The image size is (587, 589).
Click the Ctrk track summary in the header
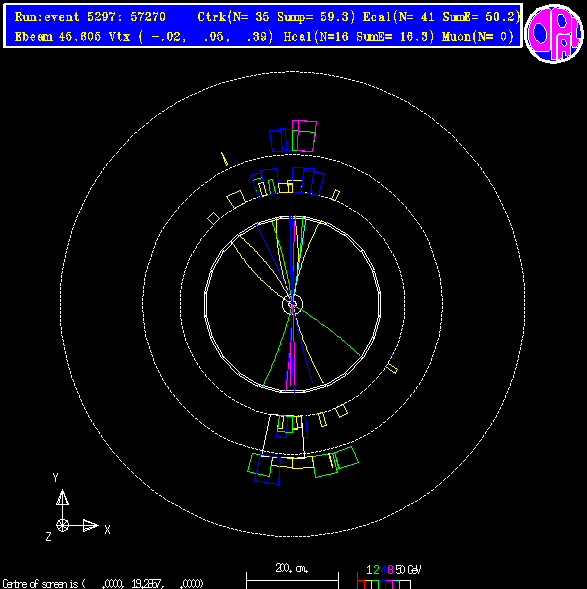tap(276, 17)
